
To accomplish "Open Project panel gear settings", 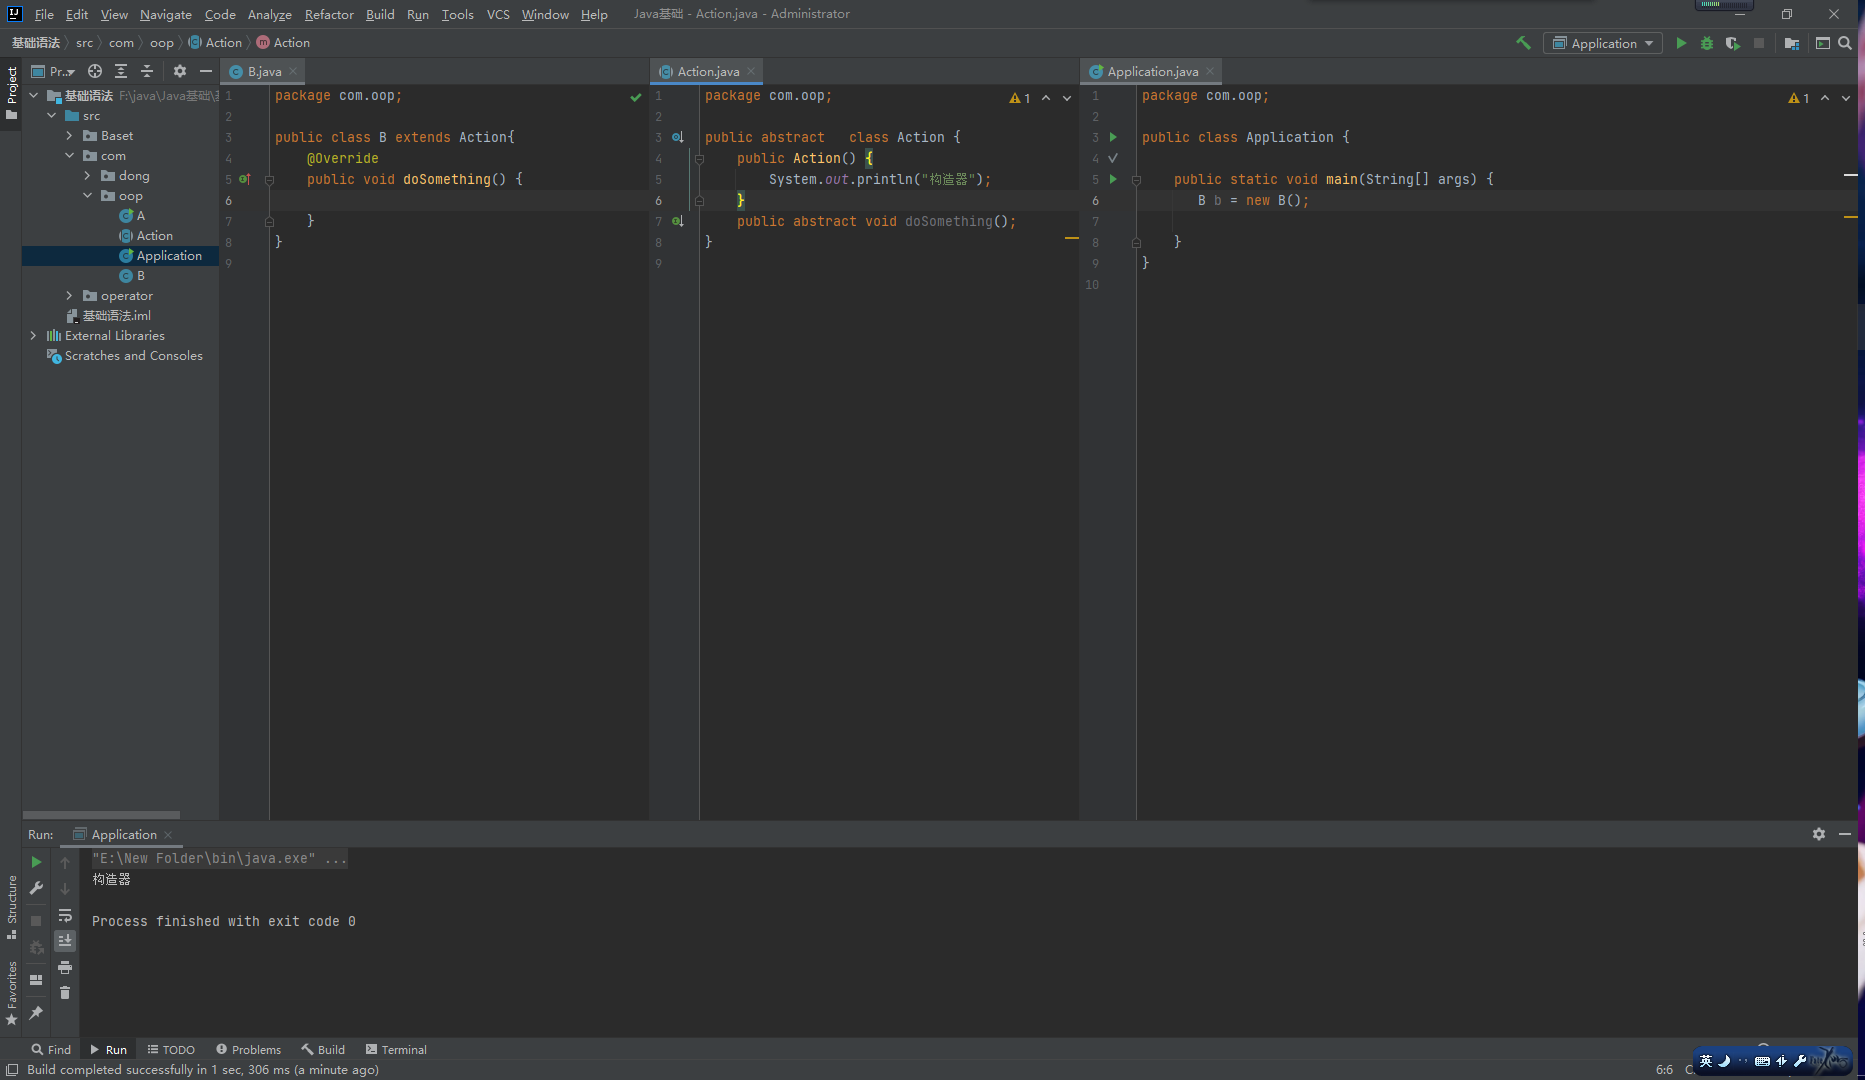I will tap(180, 71).
